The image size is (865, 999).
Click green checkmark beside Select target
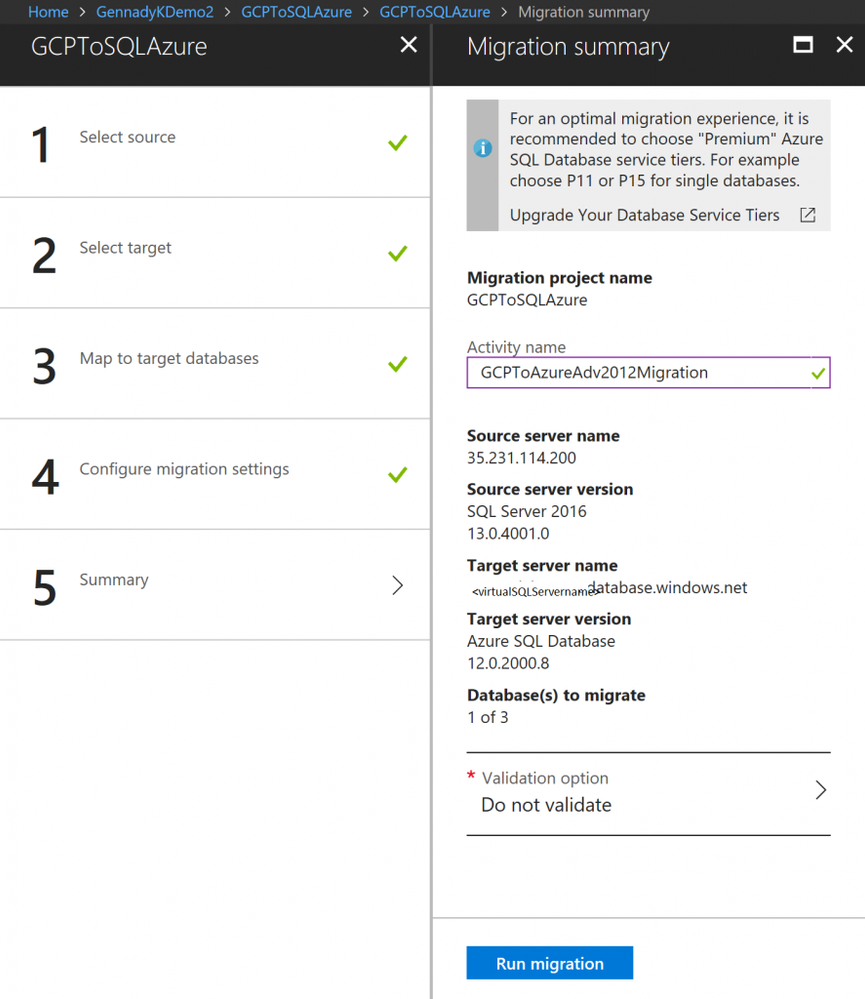coord(397,253)
